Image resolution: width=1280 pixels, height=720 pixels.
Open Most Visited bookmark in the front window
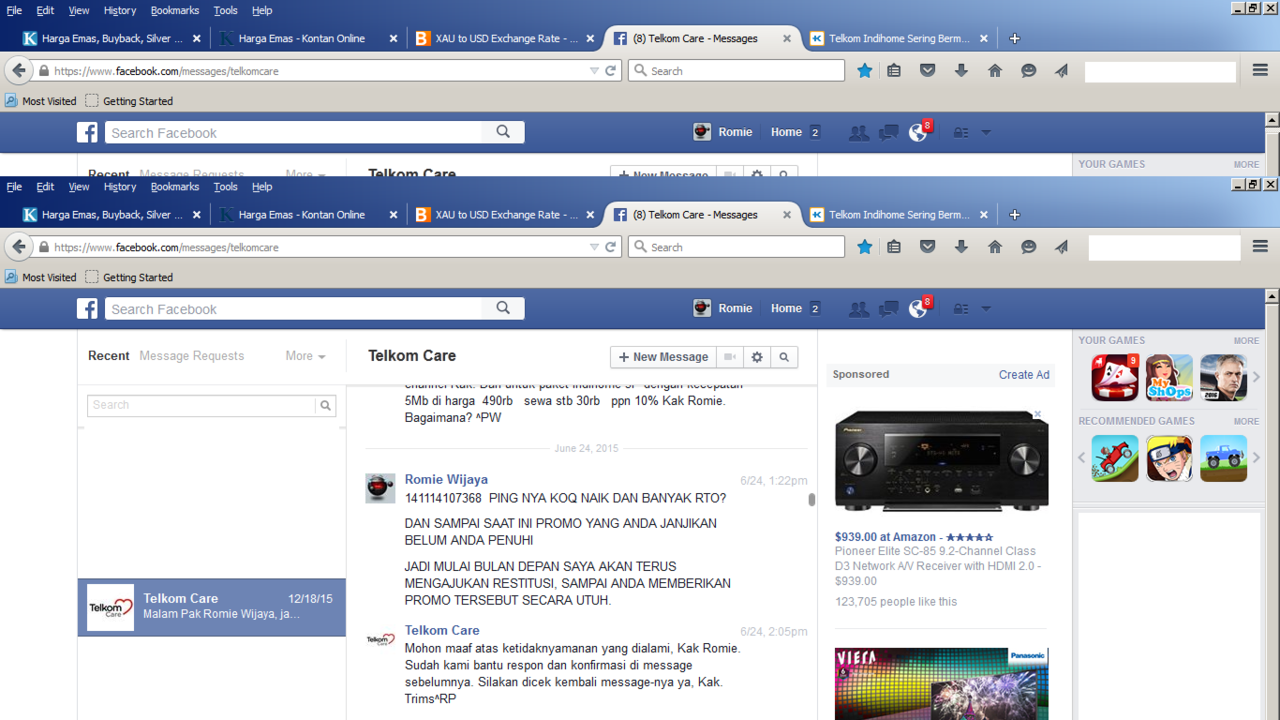click(40, 277)
